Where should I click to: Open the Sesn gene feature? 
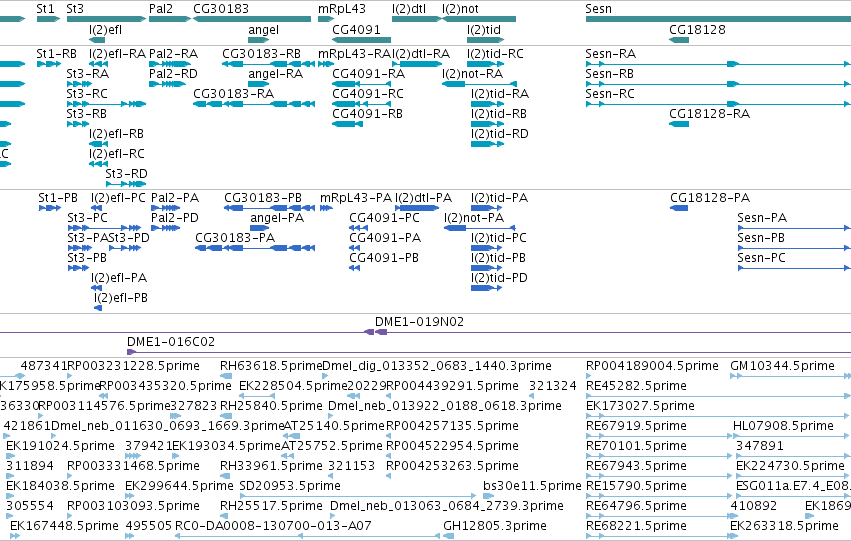coord(718,19)
